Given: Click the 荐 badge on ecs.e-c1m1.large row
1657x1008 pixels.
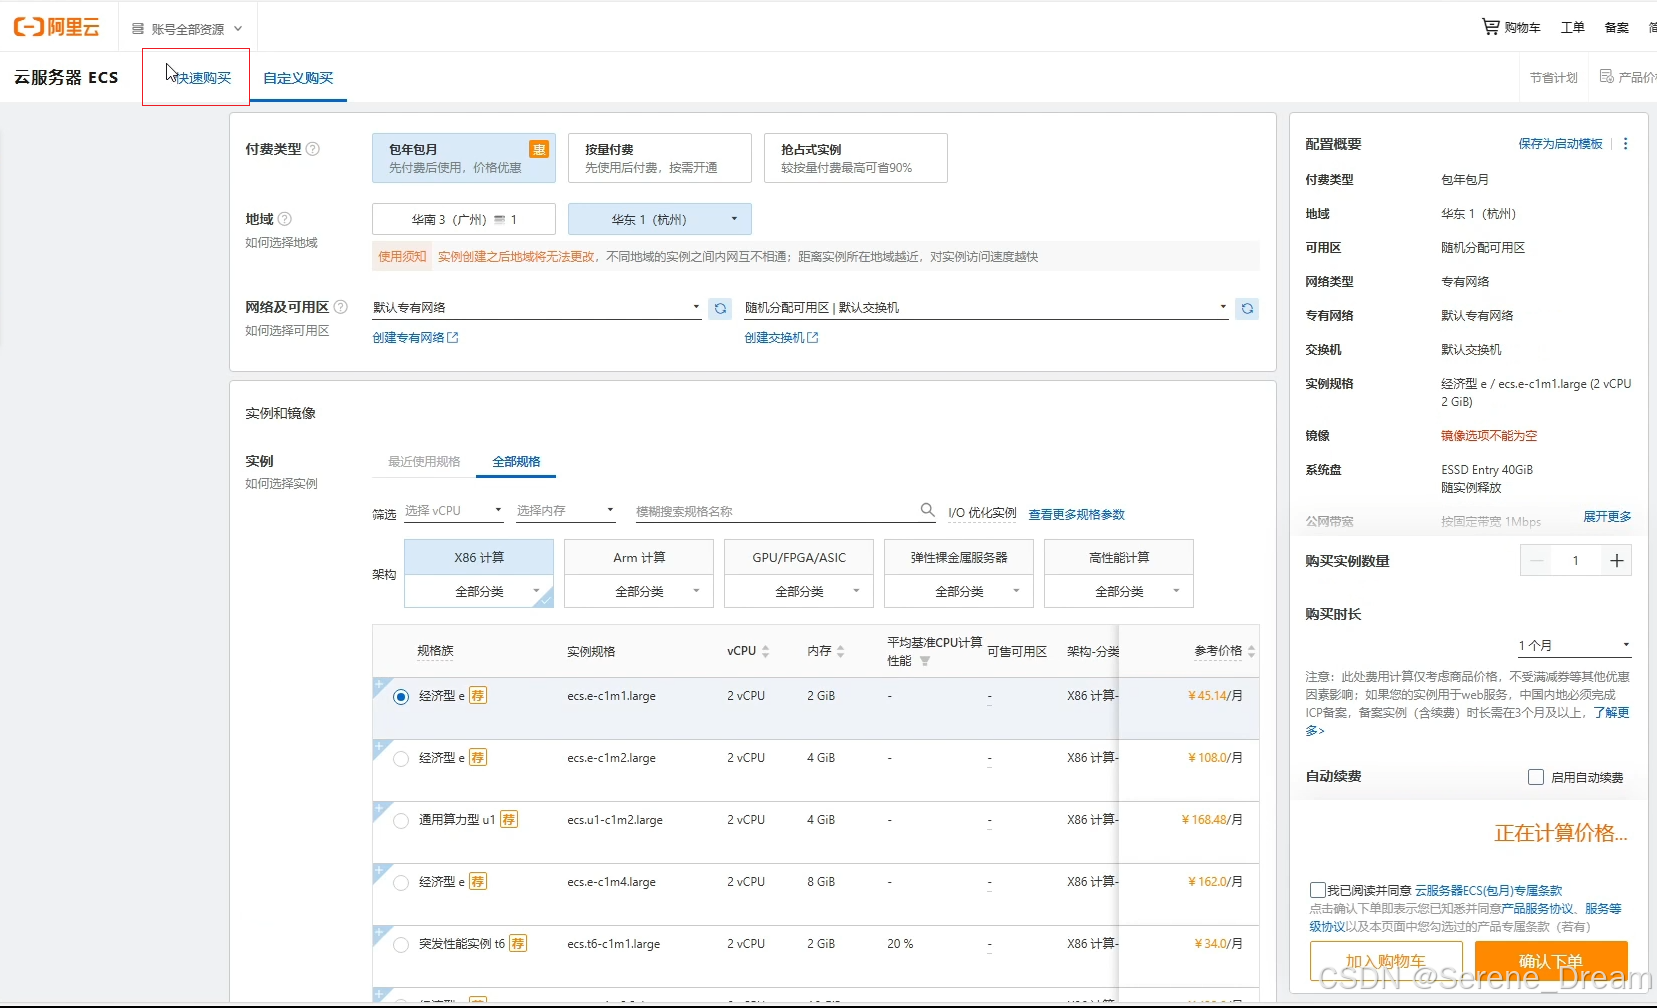Looking at the screenshot, I should [478, 696].
